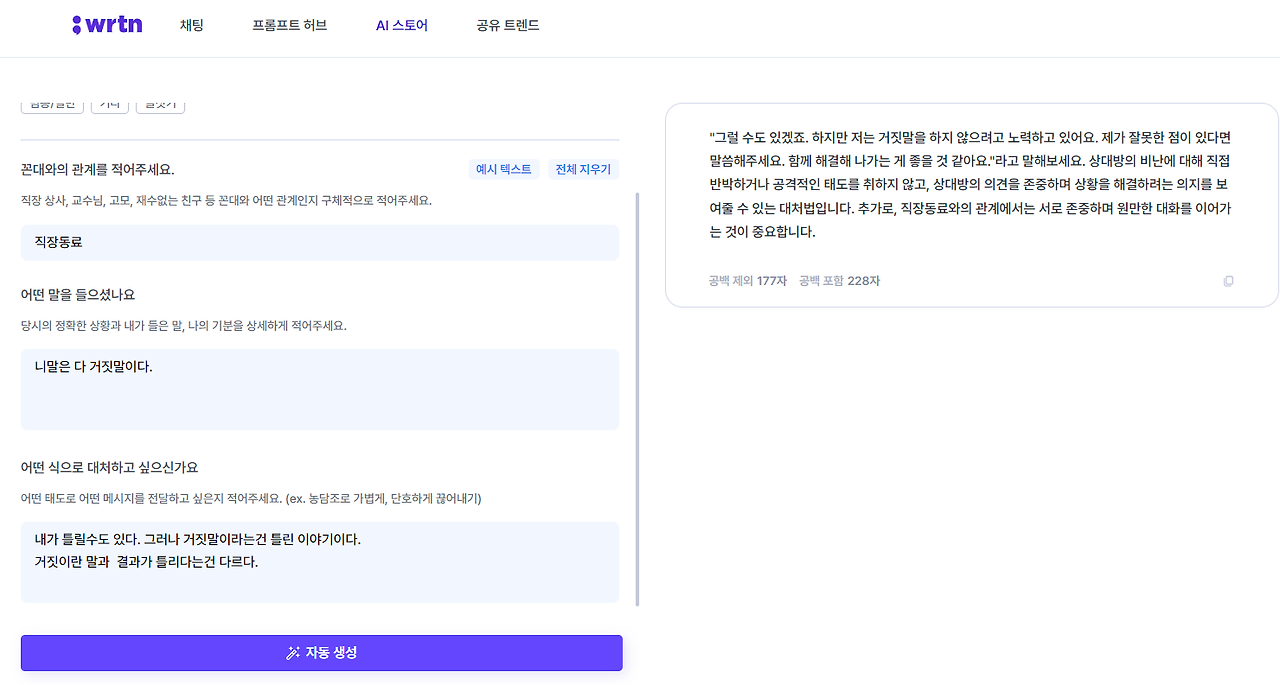This screenshot has height=685, width=1280.
Task: Click the 내가 틀릴수도 있다 response textarea
Action: coord(320,562)
